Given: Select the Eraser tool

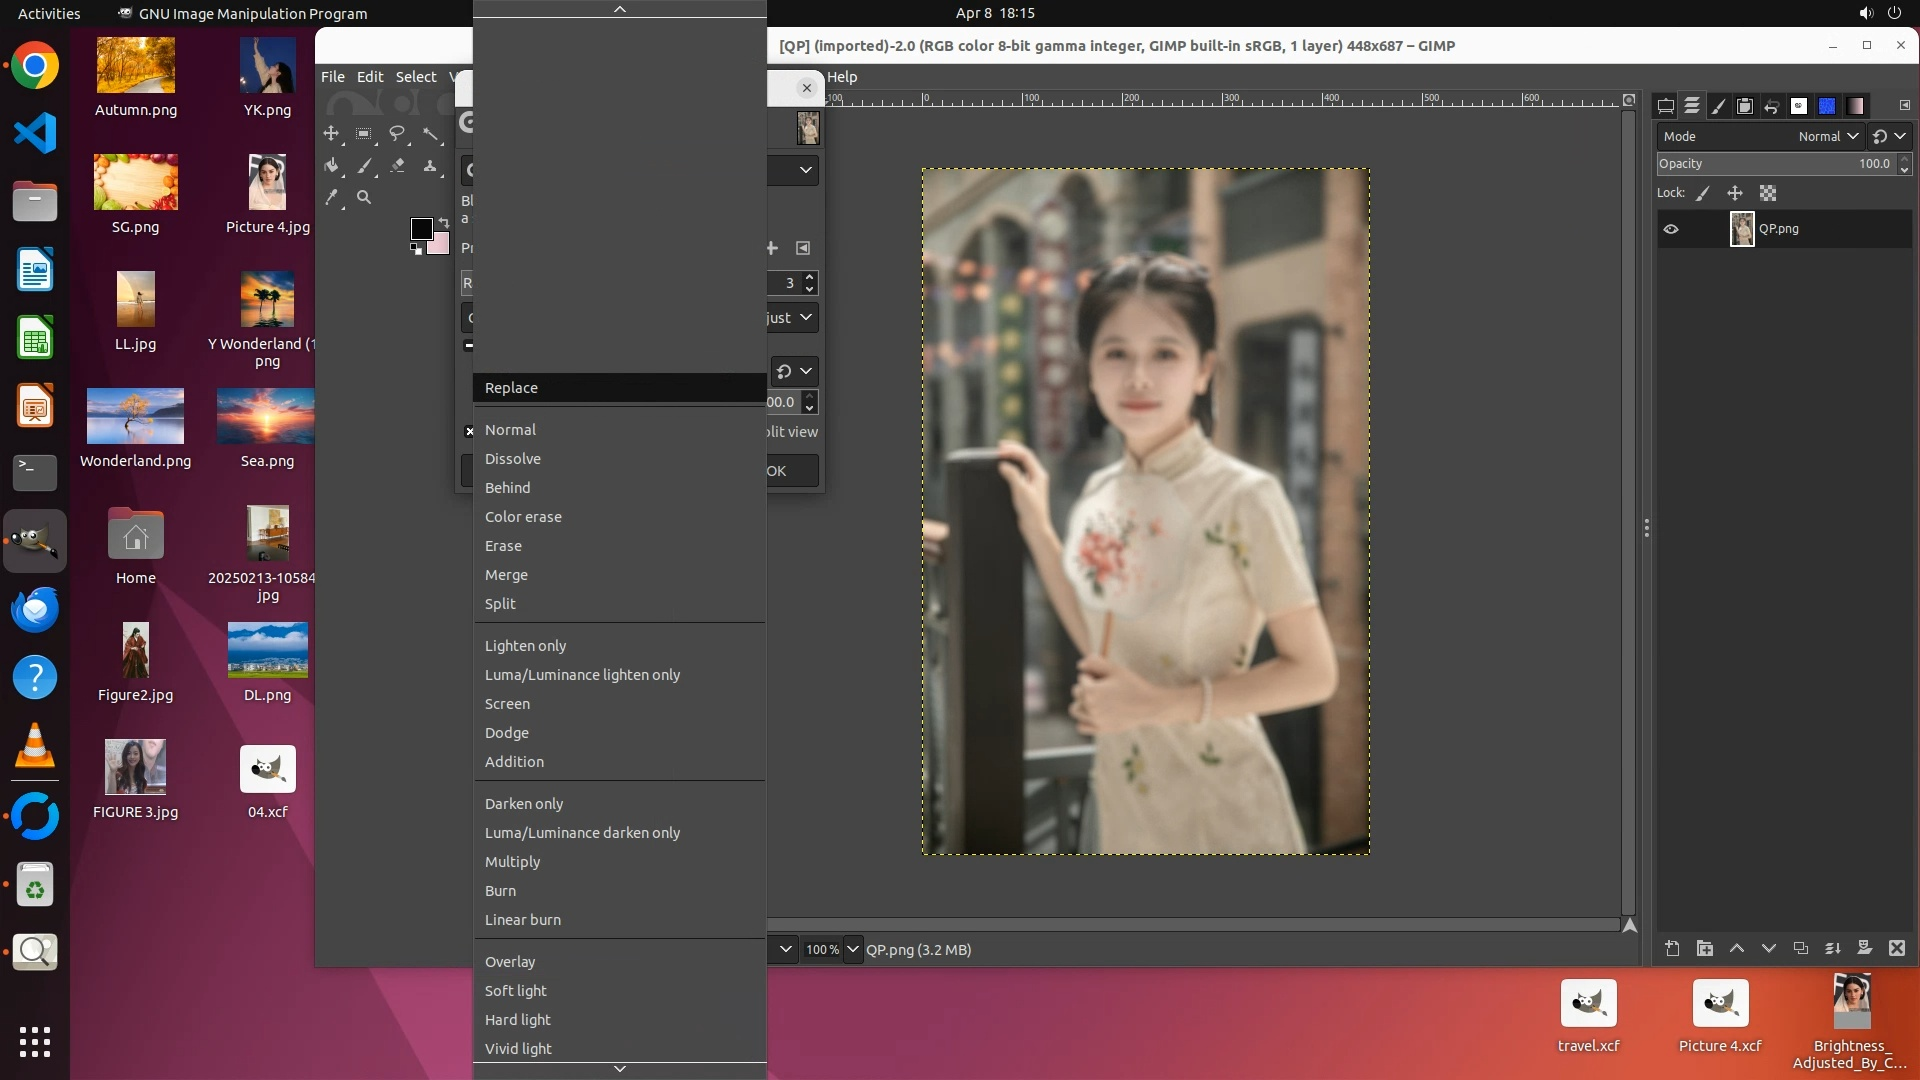Looking at the screenshot, I should tap(397, 166).
